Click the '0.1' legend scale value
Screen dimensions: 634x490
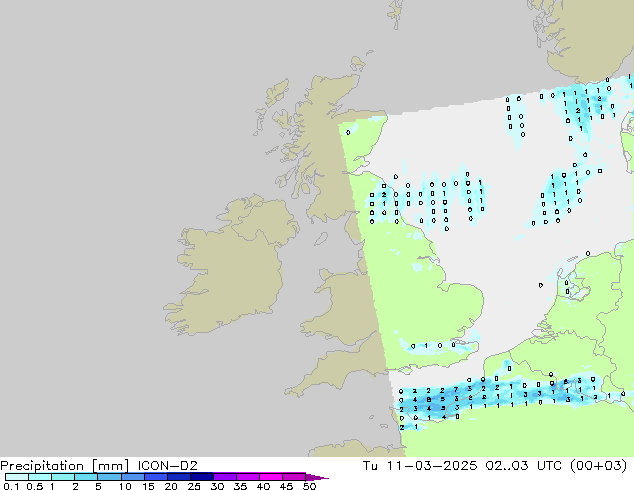[11, 486]
